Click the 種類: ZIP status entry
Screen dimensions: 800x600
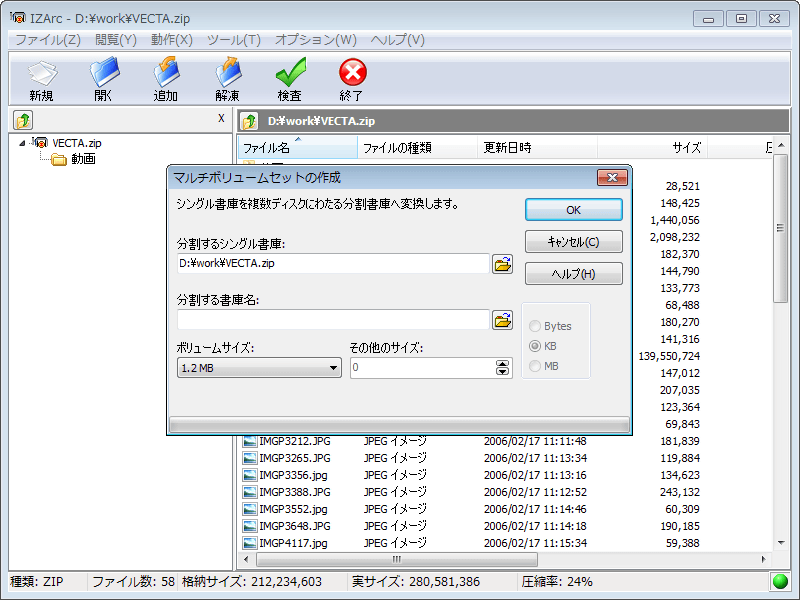[37, 582]
